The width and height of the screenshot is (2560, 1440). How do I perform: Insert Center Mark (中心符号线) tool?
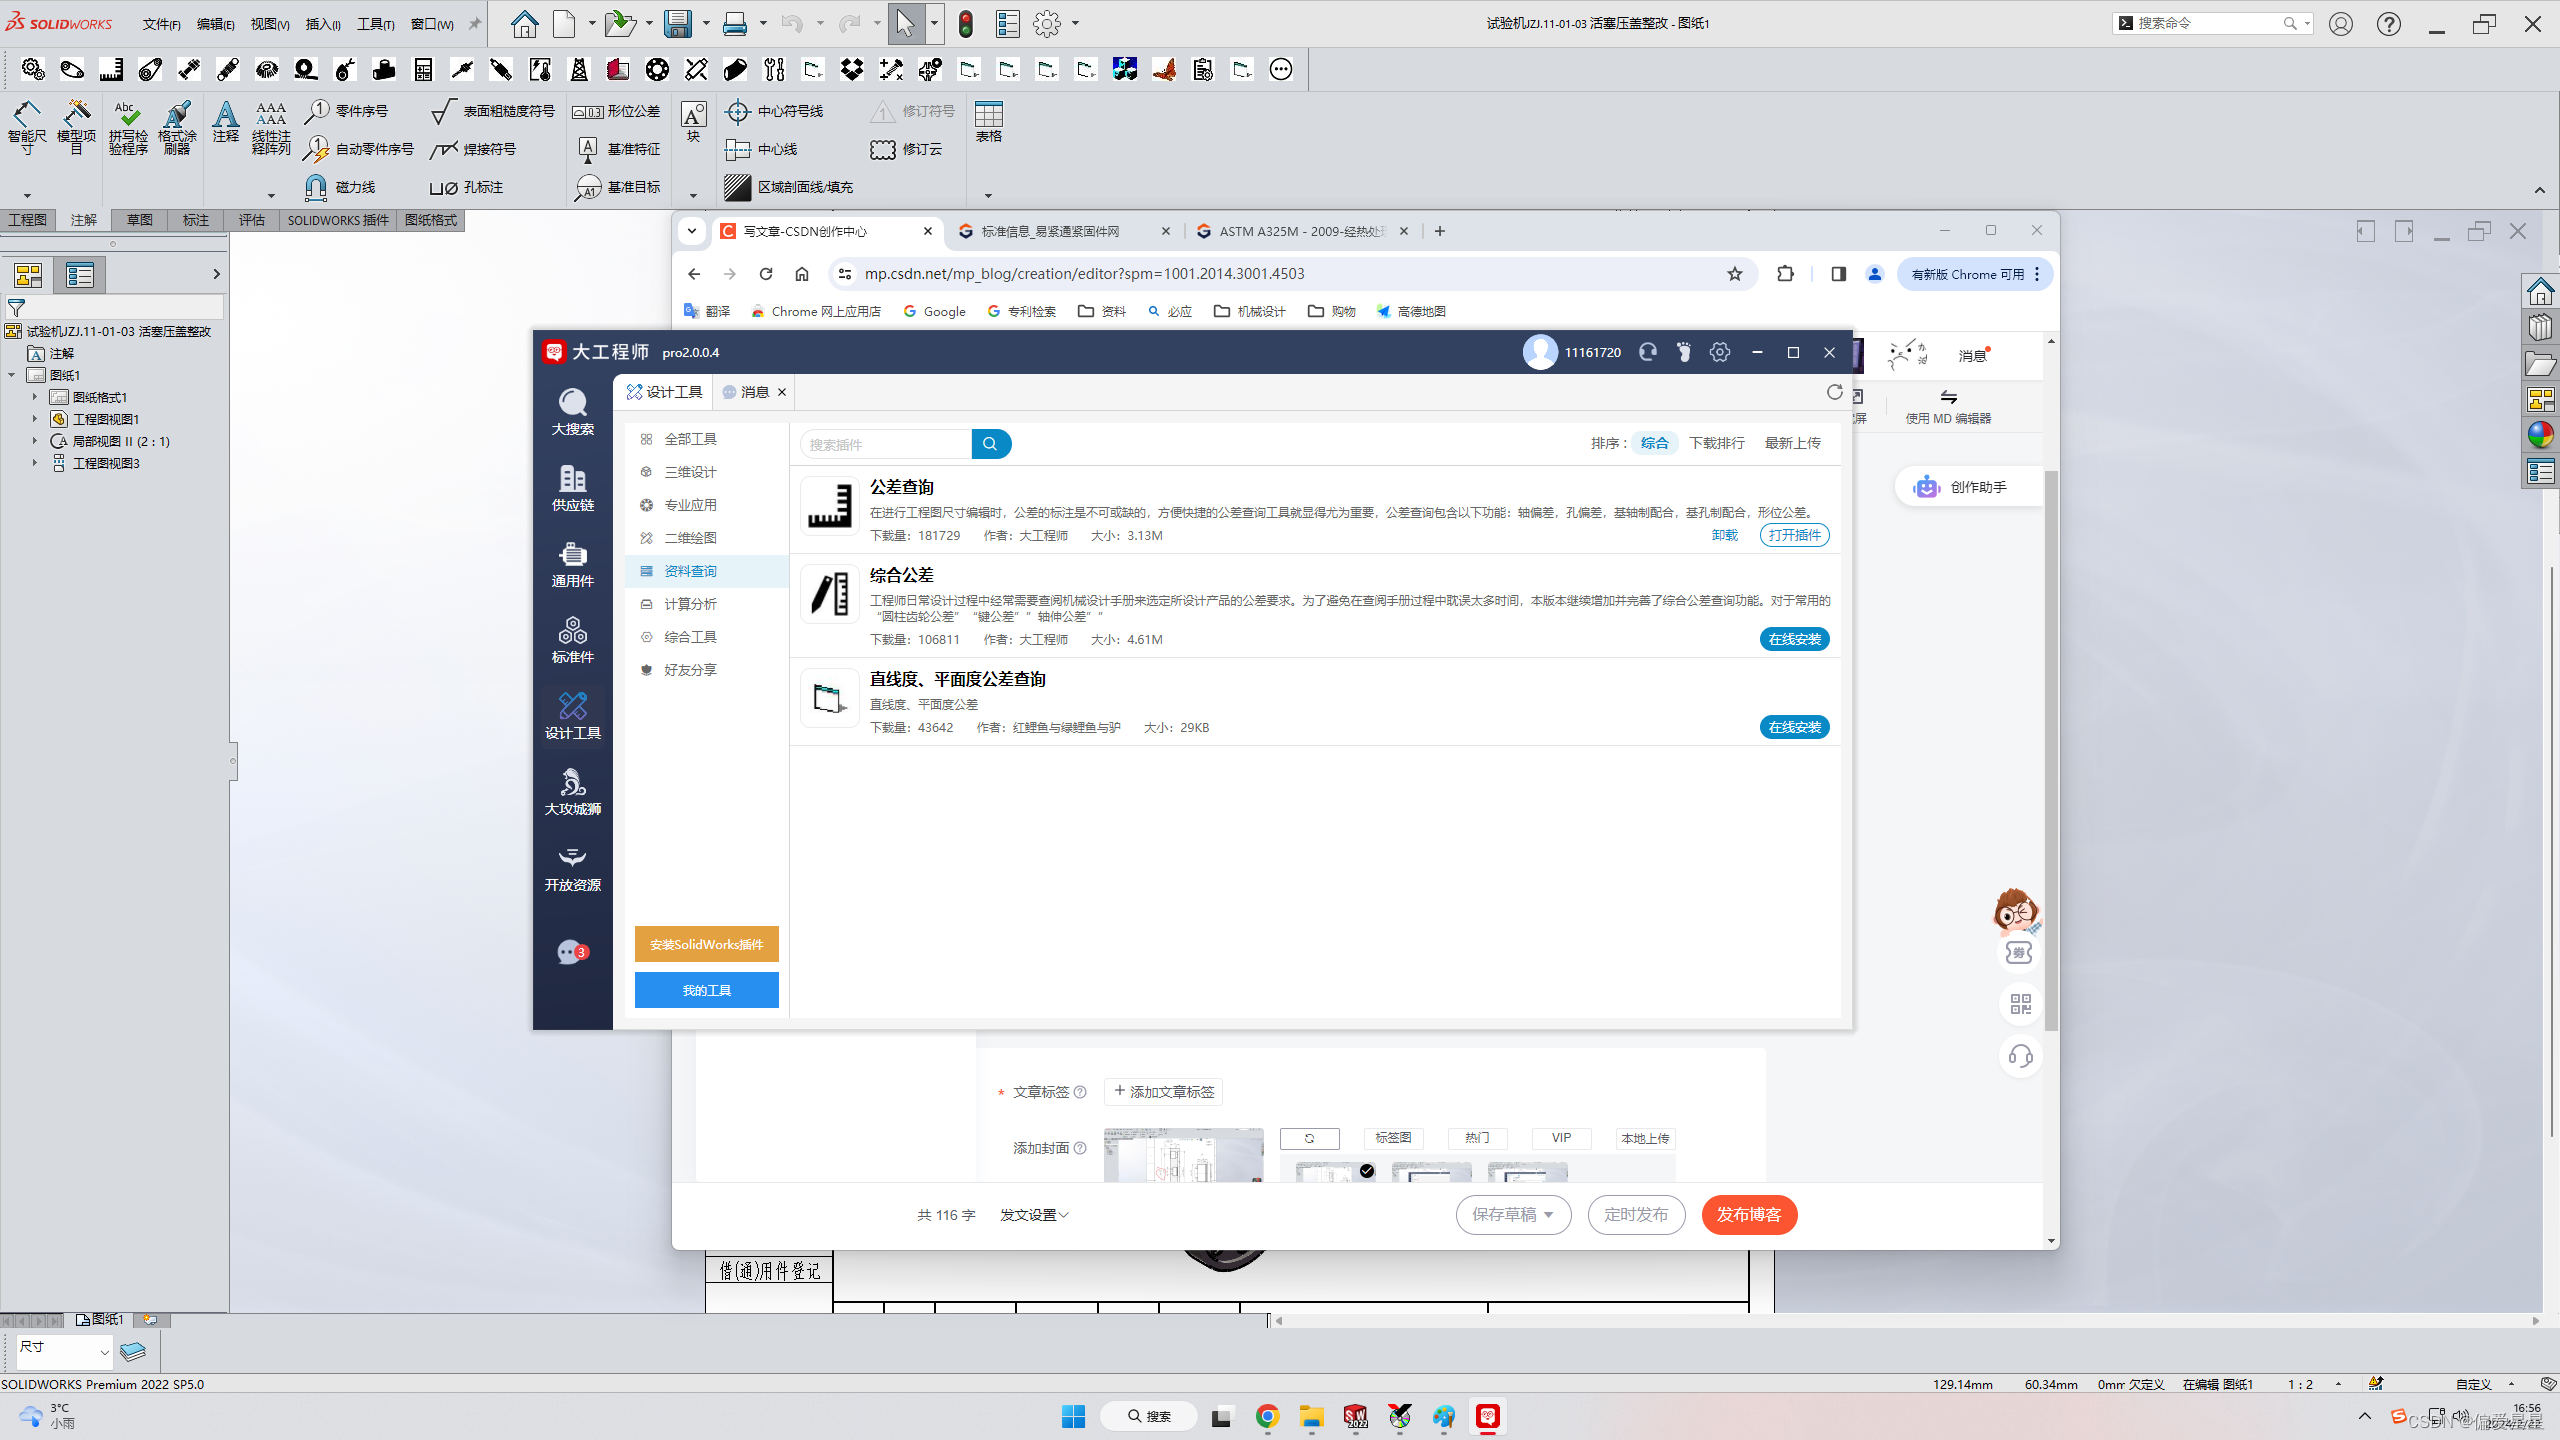(738, 111)
